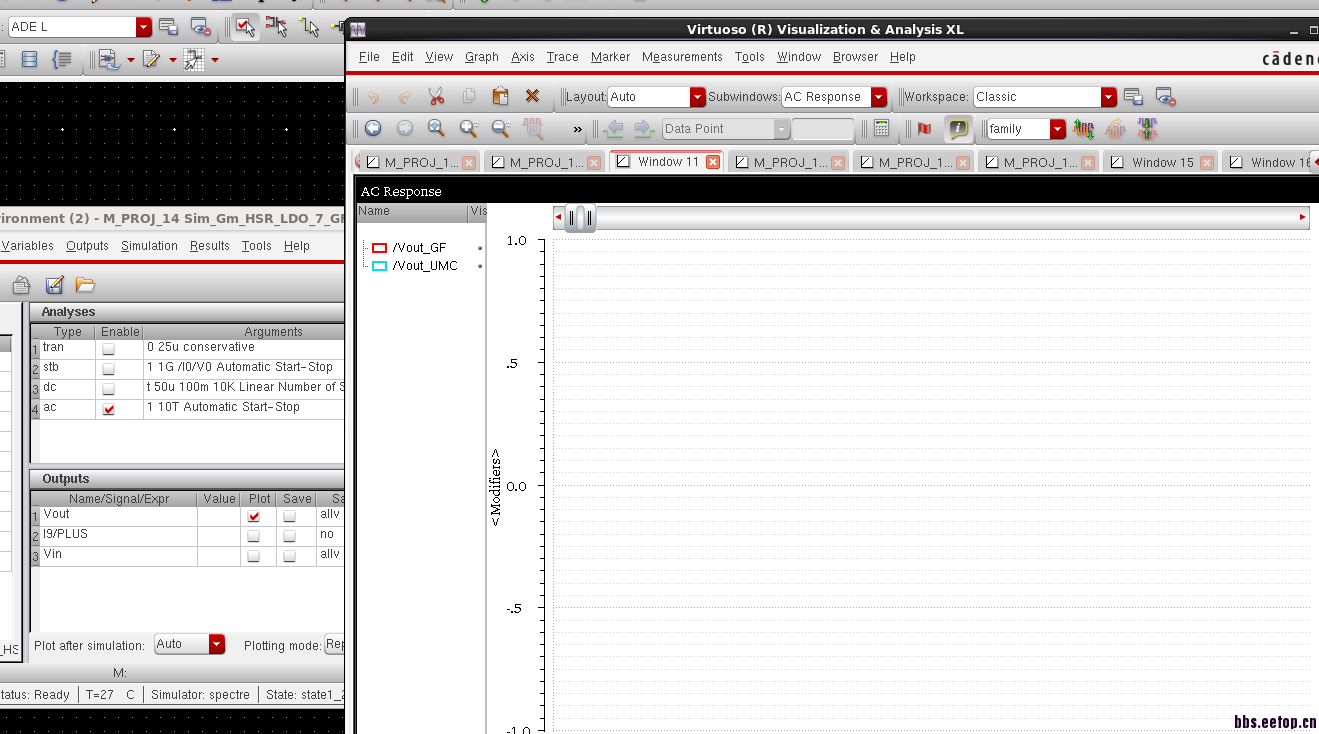Click the rightmost waveform strip icon
This screenshot has width=1319, height=734.
(1147, 129)
